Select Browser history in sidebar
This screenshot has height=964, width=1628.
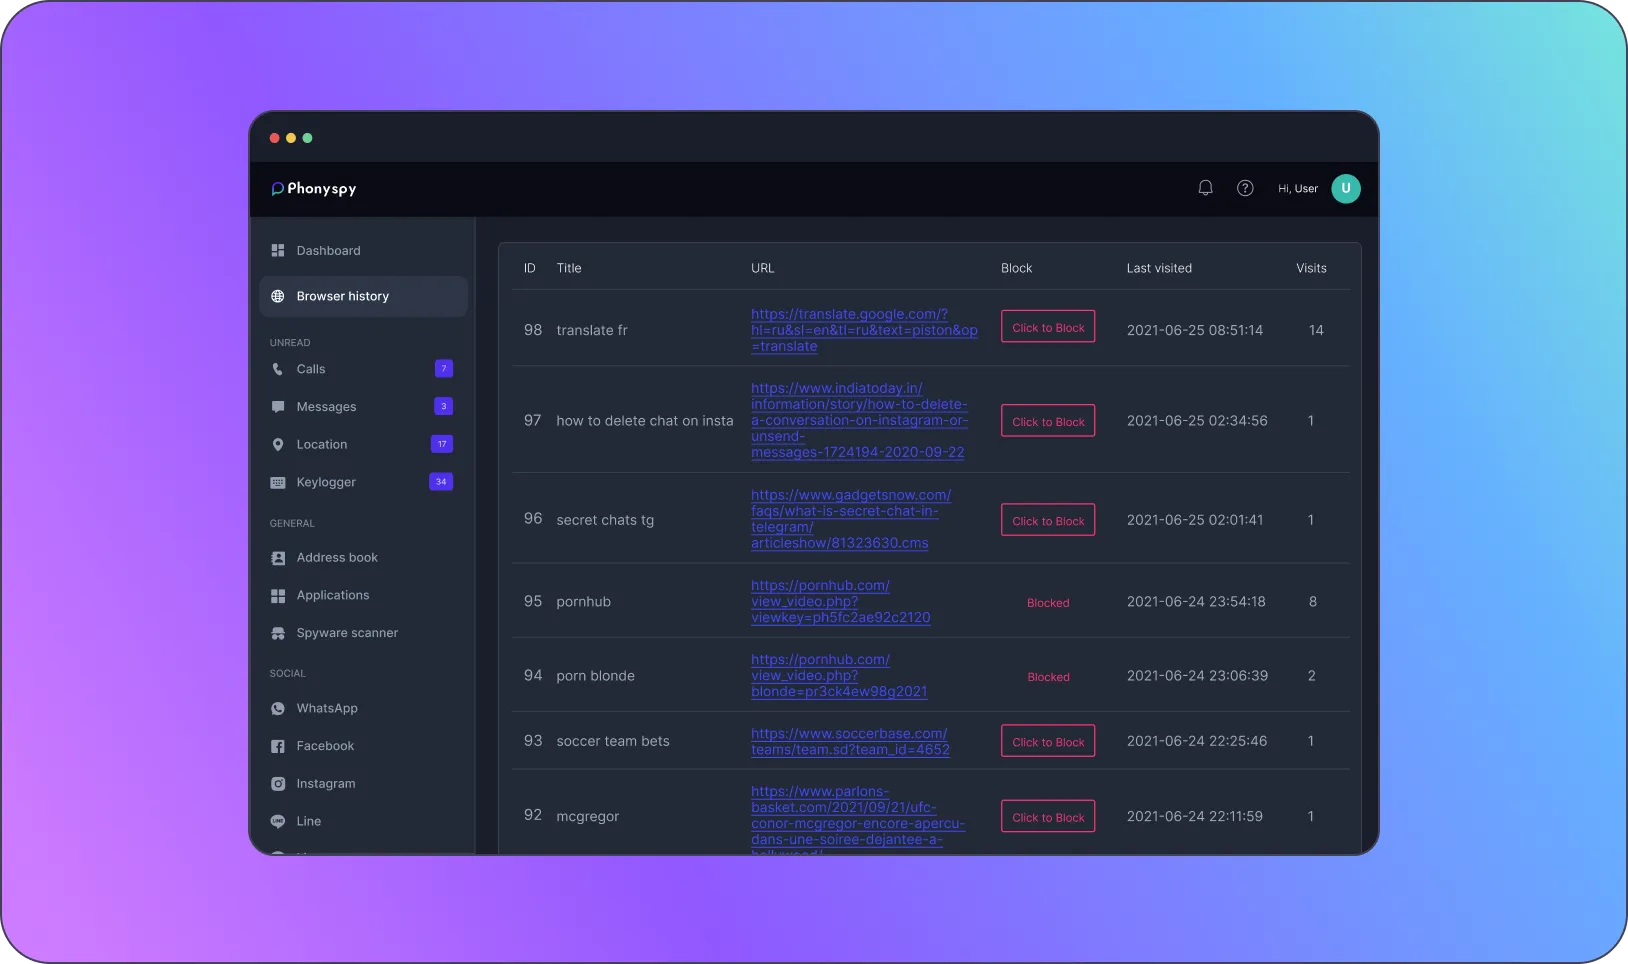[342, 296]
